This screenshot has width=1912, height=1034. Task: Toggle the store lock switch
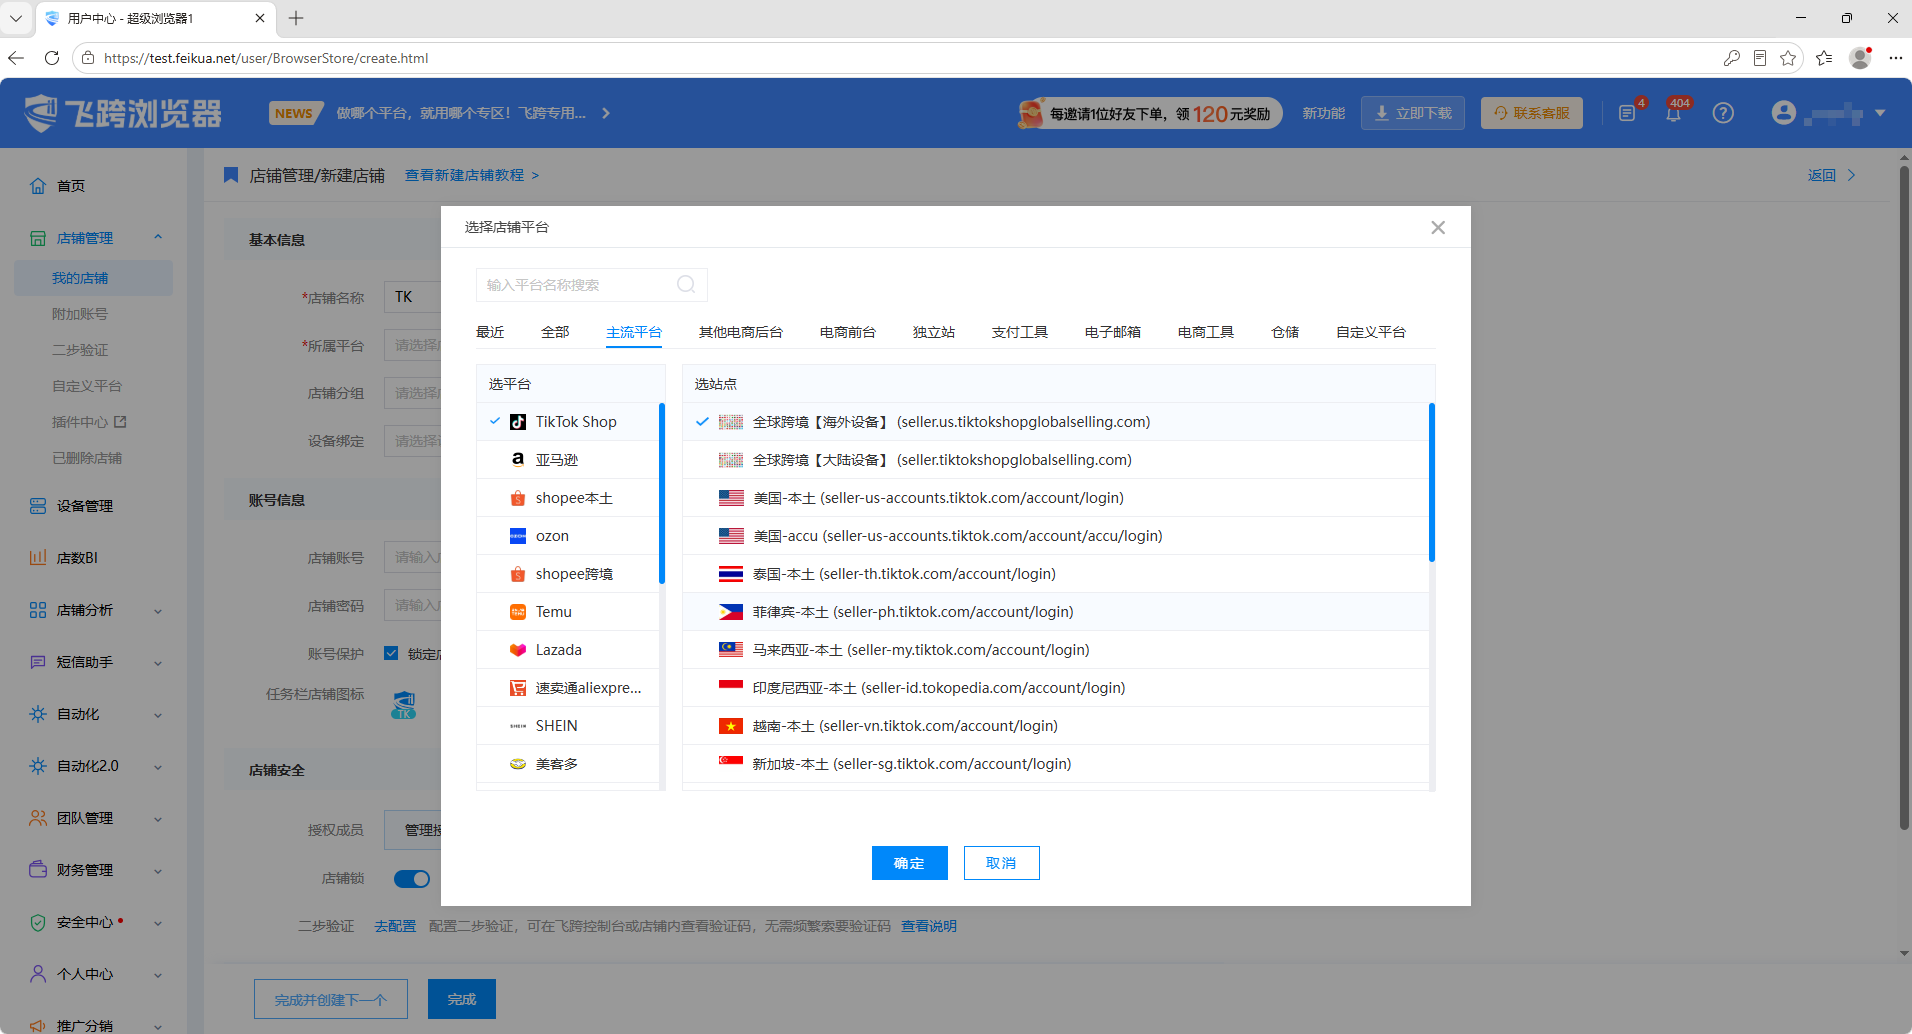click(x=411, y=879)
